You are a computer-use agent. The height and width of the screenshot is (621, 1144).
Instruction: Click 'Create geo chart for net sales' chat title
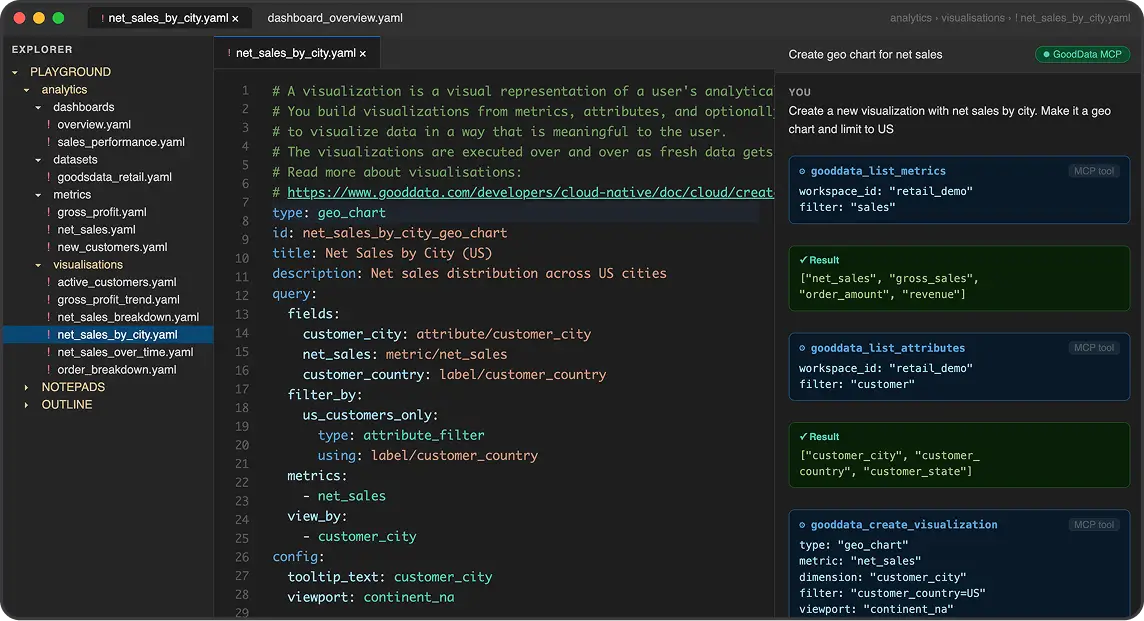[x=865, y=55]
